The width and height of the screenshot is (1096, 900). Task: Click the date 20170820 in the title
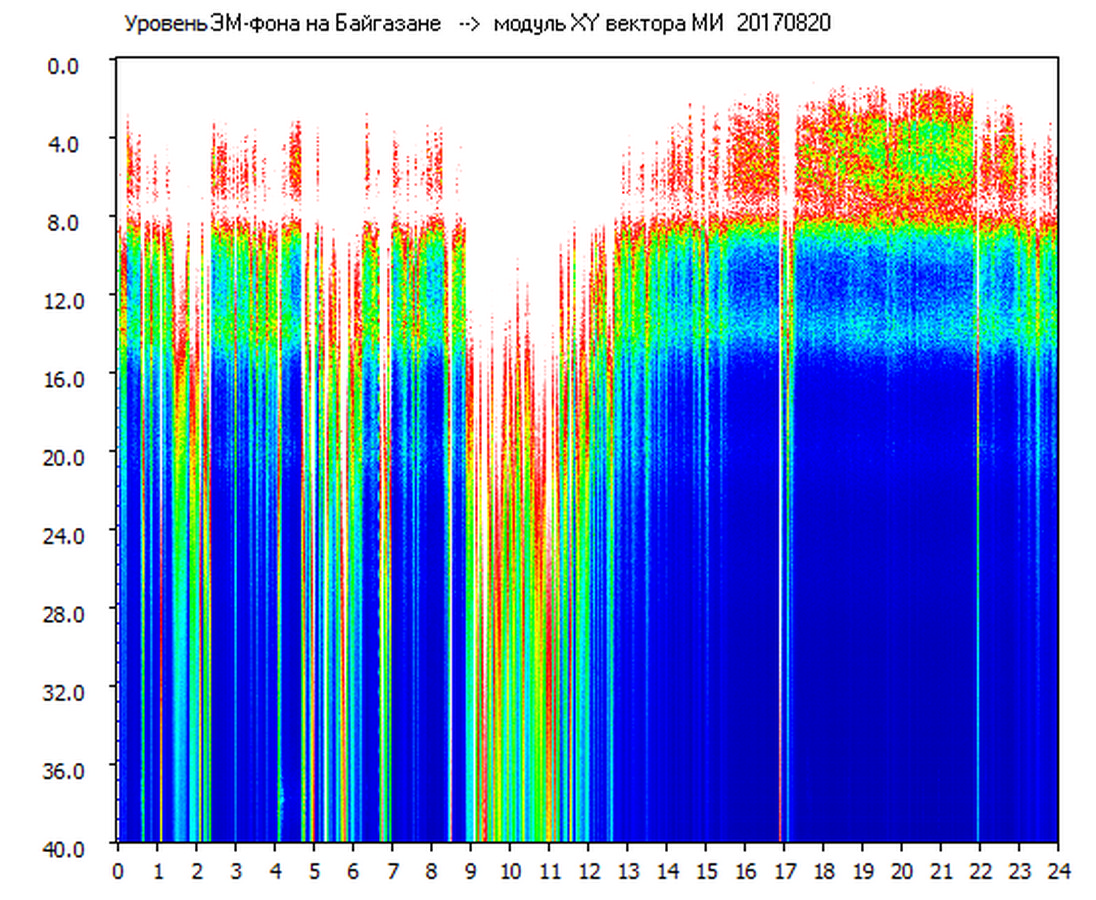pos(783,24)
